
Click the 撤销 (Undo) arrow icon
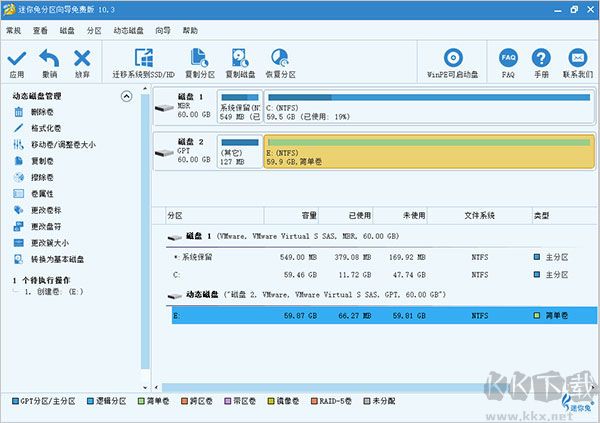pos(49,58)
